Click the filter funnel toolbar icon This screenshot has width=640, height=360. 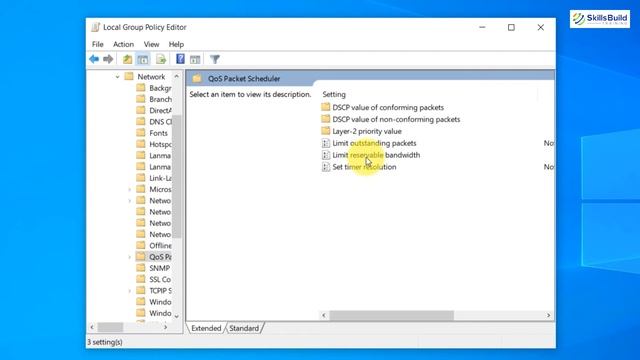[215, 59]
